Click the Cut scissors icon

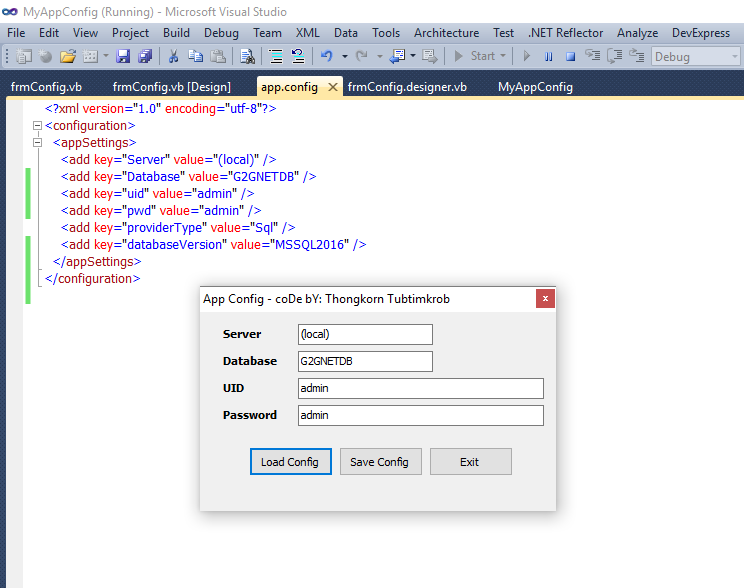click(x=173, y=56)
